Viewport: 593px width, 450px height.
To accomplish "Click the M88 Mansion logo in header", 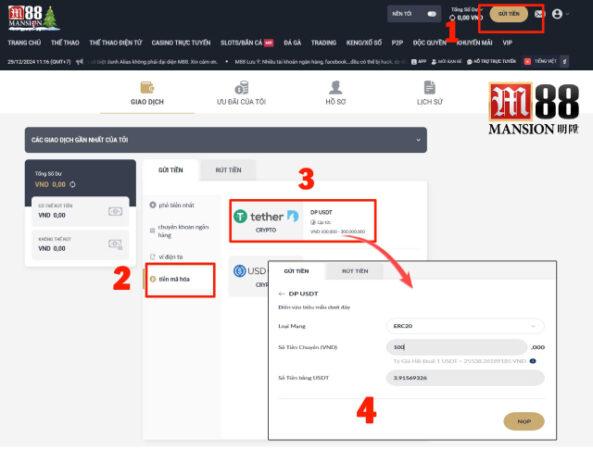I will pyautogui.click(x=33, y=17).
